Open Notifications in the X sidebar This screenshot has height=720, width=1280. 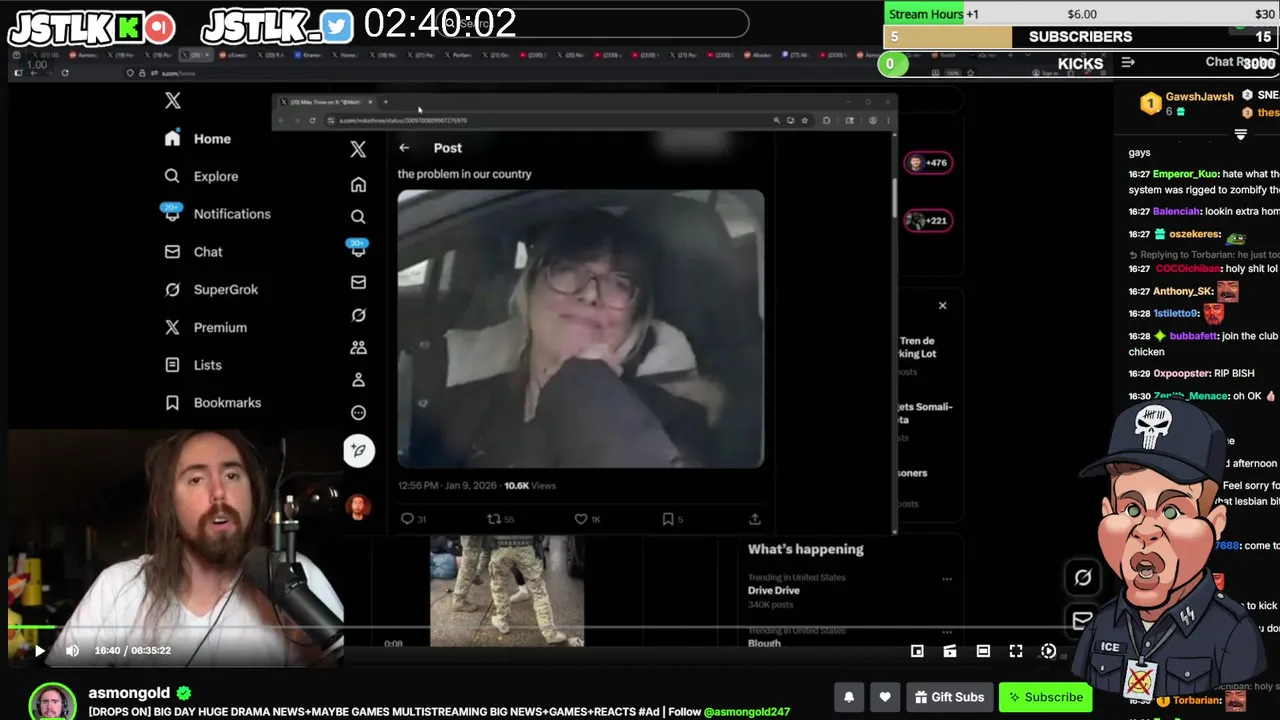(218, 214)
